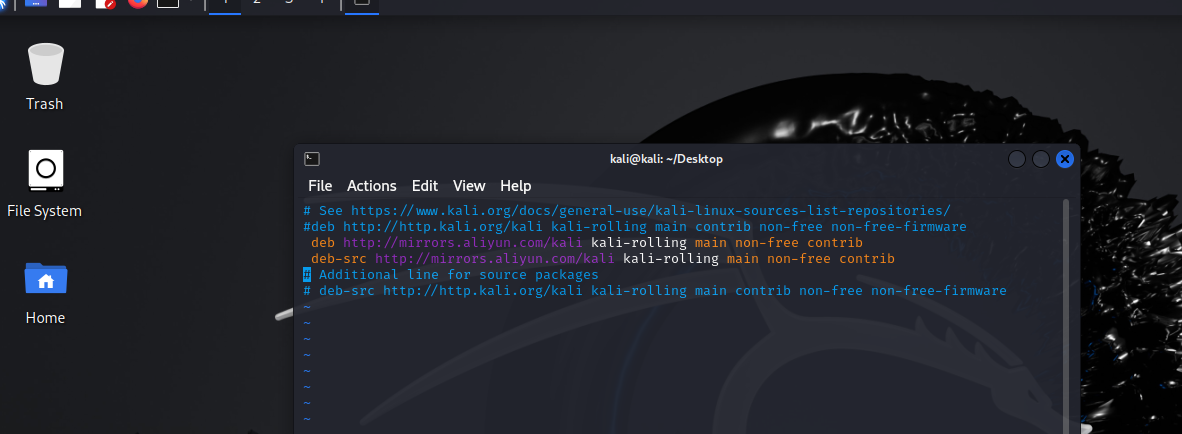Open the terminal Edit menu

pyautogui.click(x=425, y=186)
